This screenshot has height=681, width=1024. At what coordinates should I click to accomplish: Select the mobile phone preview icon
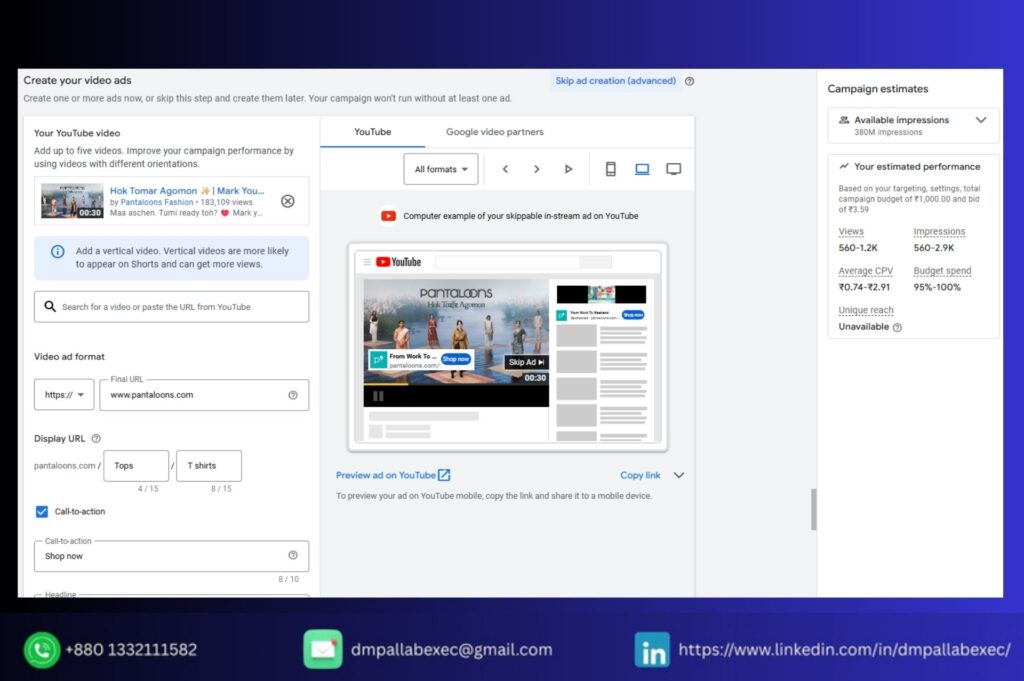610,169
